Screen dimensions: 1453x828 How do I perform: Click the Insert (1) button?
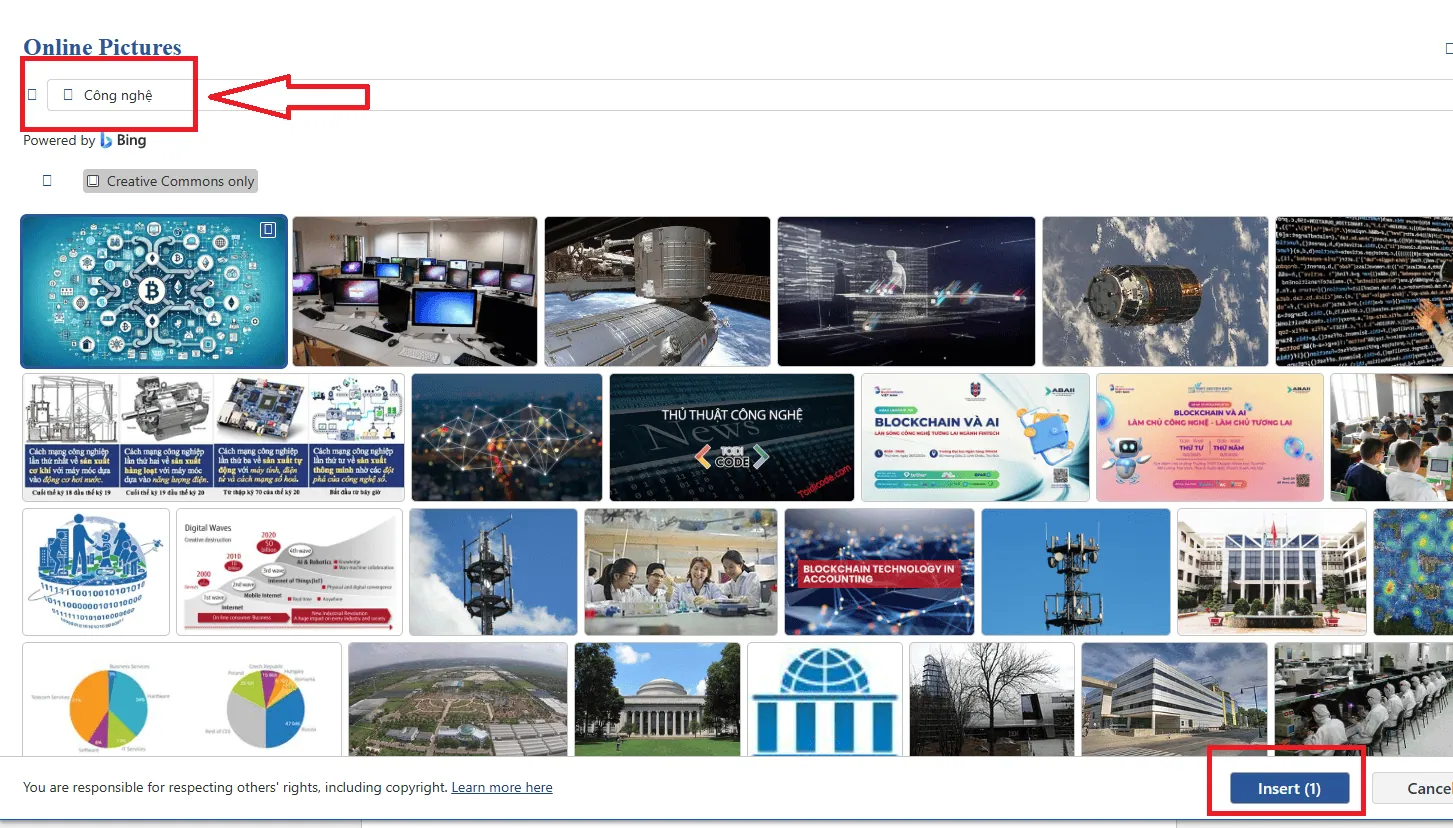tap(1289, 788)
